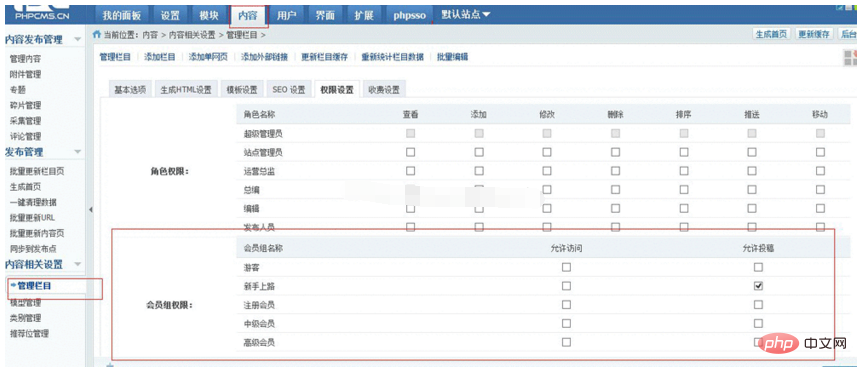Viewport: 857px width, 376px height.
Task: Open 评论管理 in the sidebar
Action: [25, 136]
